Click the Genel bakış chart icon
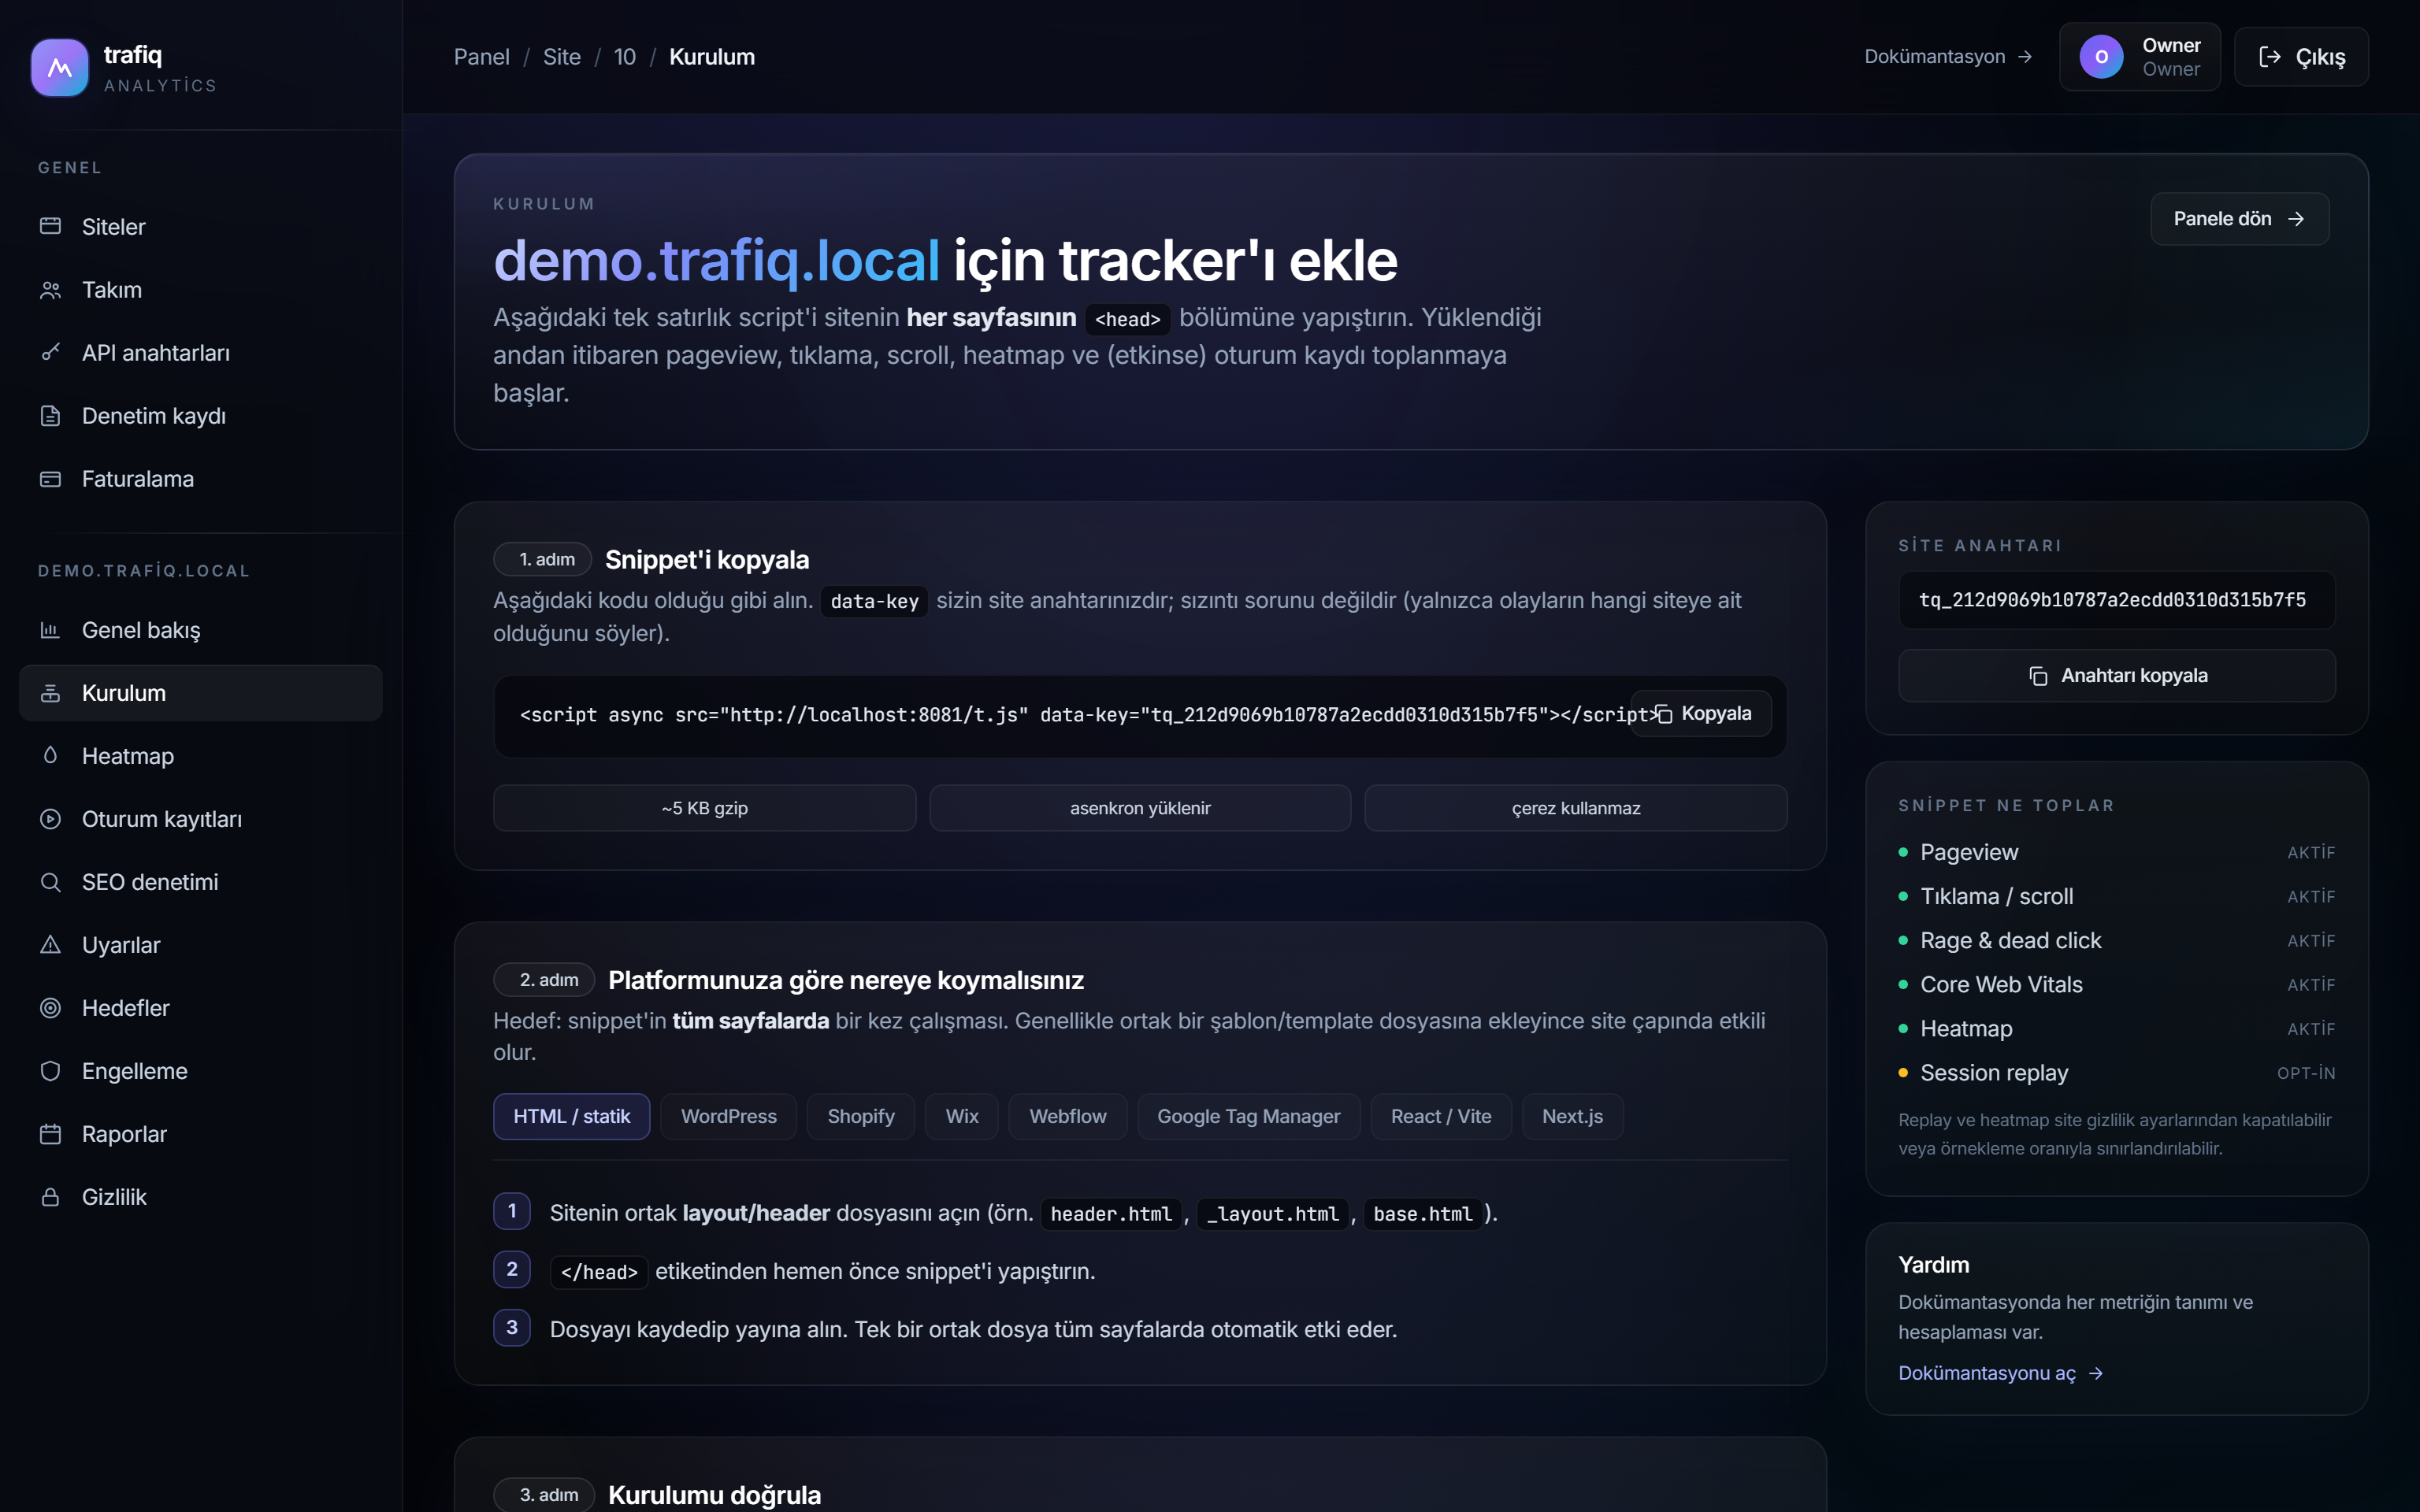This screenshot has height=1512, width=2420. coord(50,630)
